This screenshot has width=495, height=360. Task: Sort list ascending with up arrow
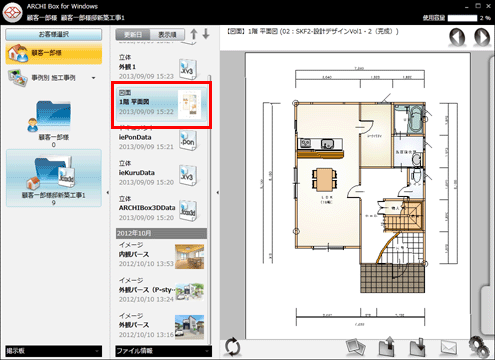[x=194, y=34]
